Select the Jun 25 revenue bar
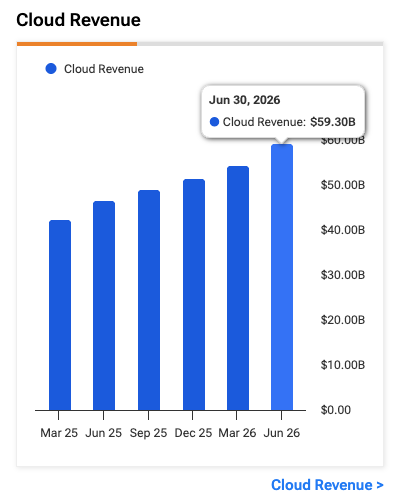The width and height of the screenshot is (400, 500). pos(104,306)
